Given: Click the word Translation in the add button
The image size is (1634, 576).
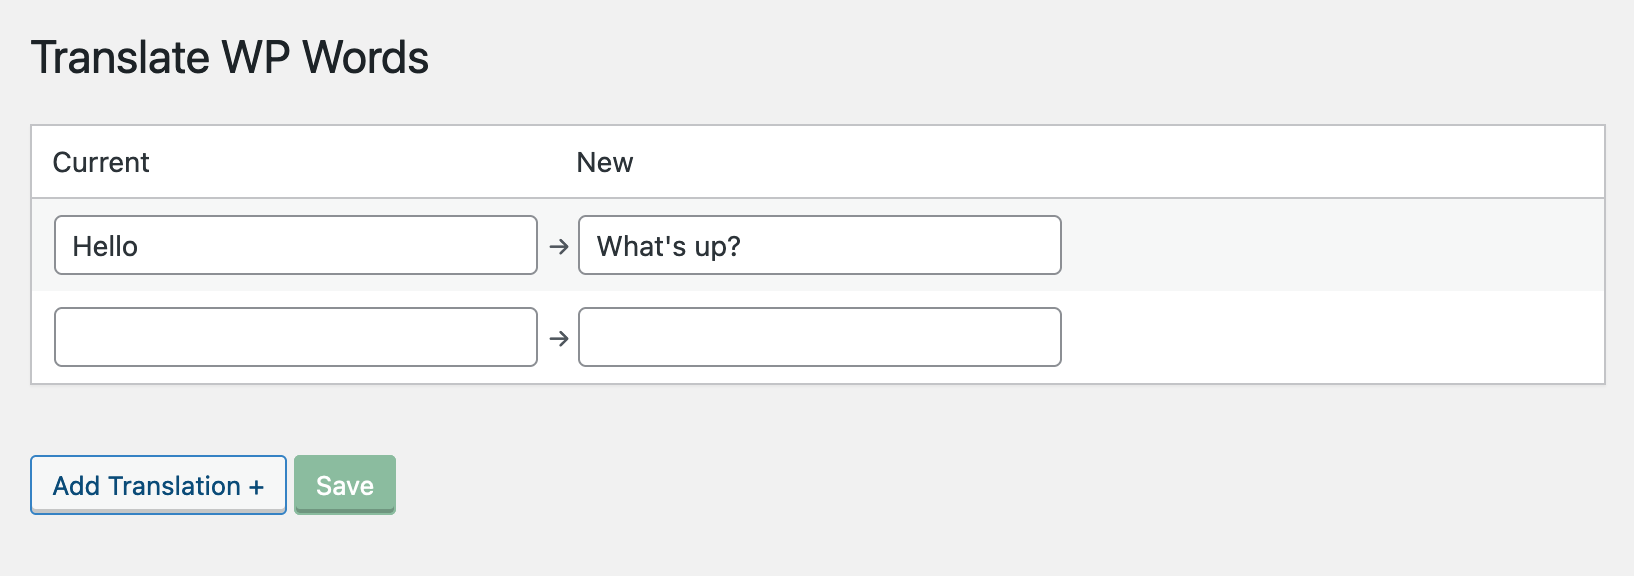Looking at the screenshot, I should 174,486.
